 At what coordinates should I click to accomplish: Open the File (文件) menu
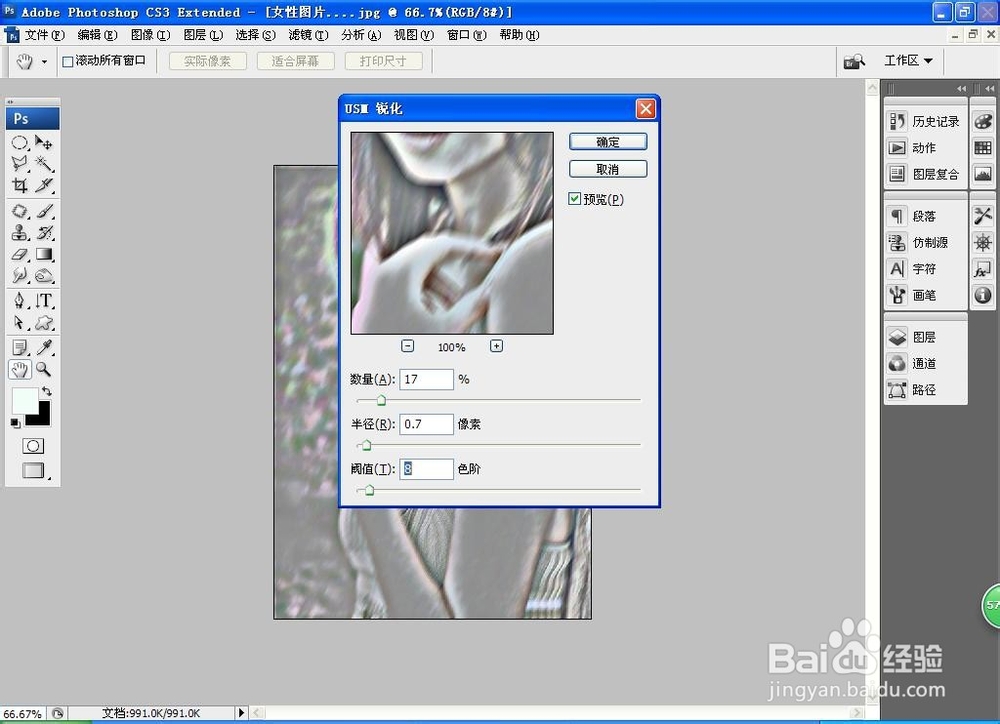tap(45, 34)
